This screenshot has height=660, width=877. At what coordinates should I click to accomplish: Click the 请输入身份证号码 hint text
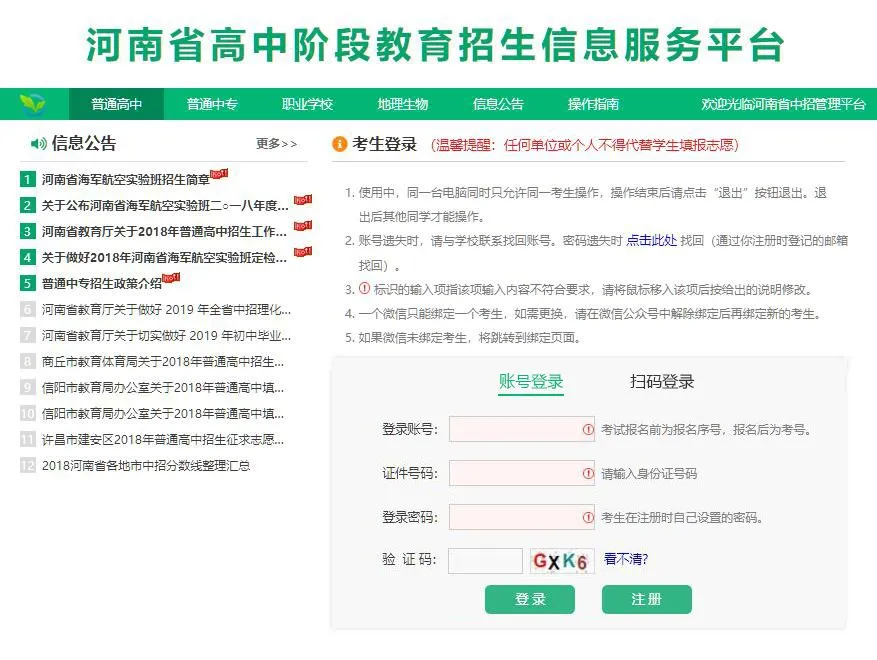[x=649, y=474]
